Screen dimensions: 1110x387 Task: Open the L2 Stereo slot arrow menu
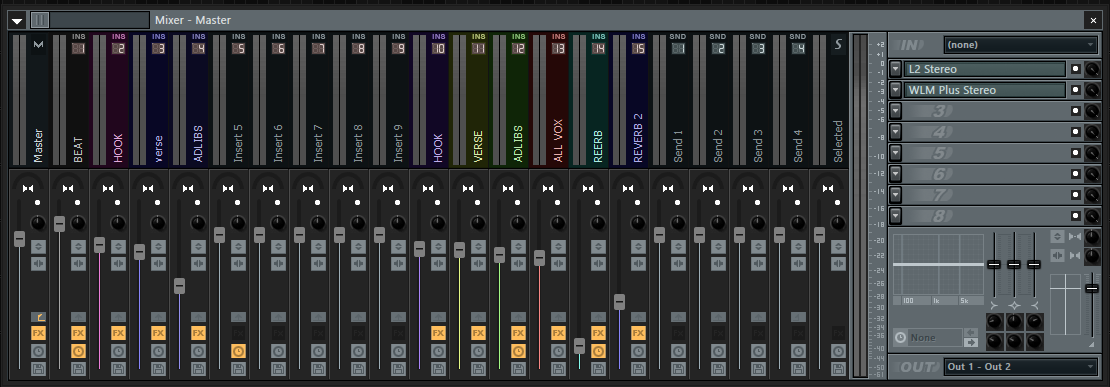coord(896,69)
